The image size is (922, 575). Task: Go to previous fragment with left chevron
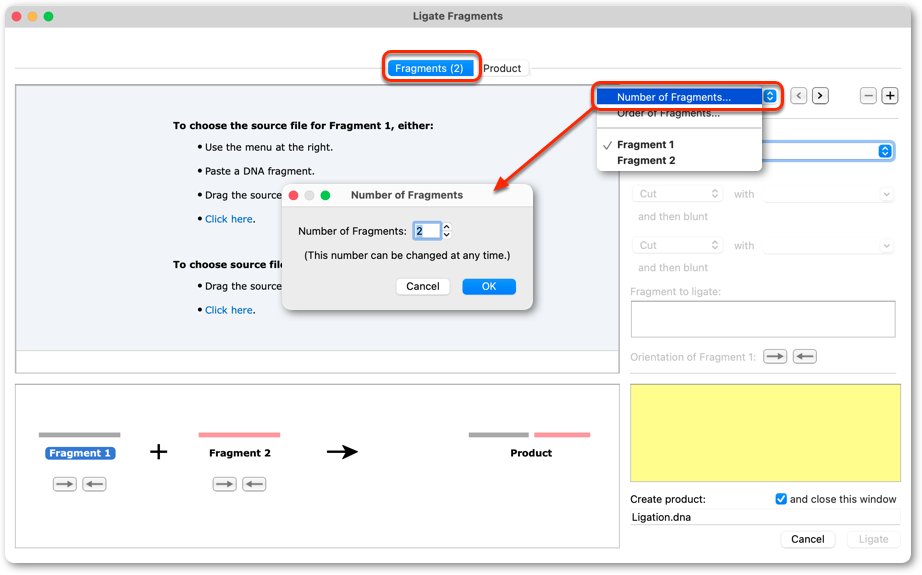pos(799,95)
